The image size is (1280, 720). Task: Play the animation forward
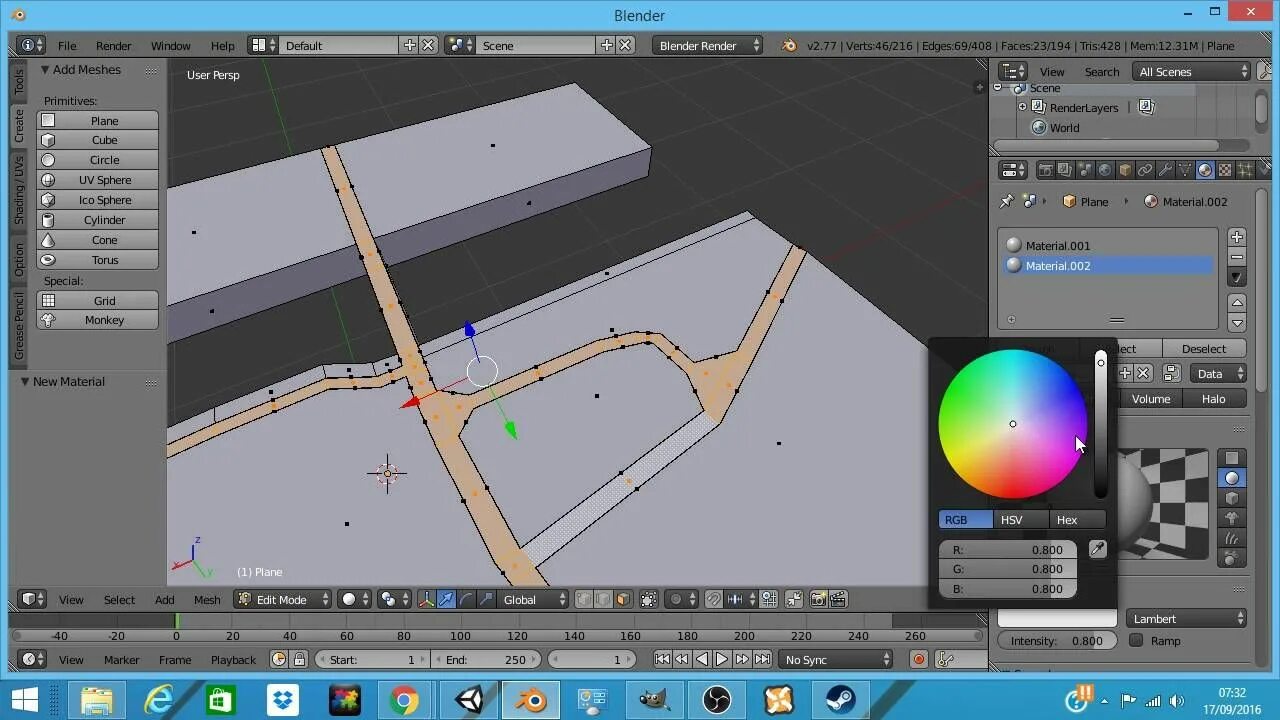(x=722, y=659)
